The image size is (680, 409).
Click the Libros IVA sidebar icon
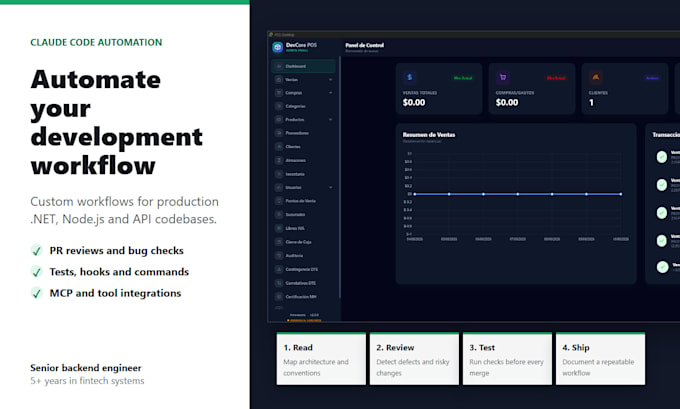click(279, 228)
